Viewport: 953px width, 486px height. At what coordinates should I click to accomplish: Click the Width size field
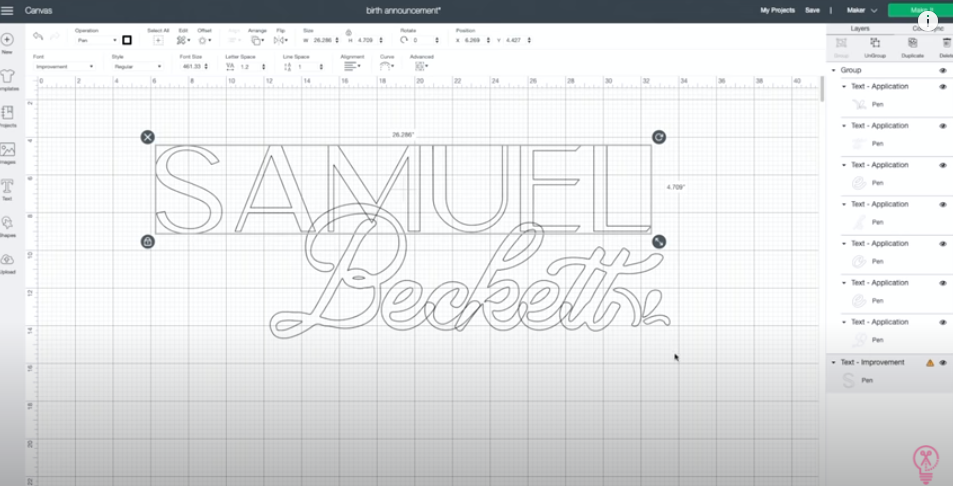(326, 40)
